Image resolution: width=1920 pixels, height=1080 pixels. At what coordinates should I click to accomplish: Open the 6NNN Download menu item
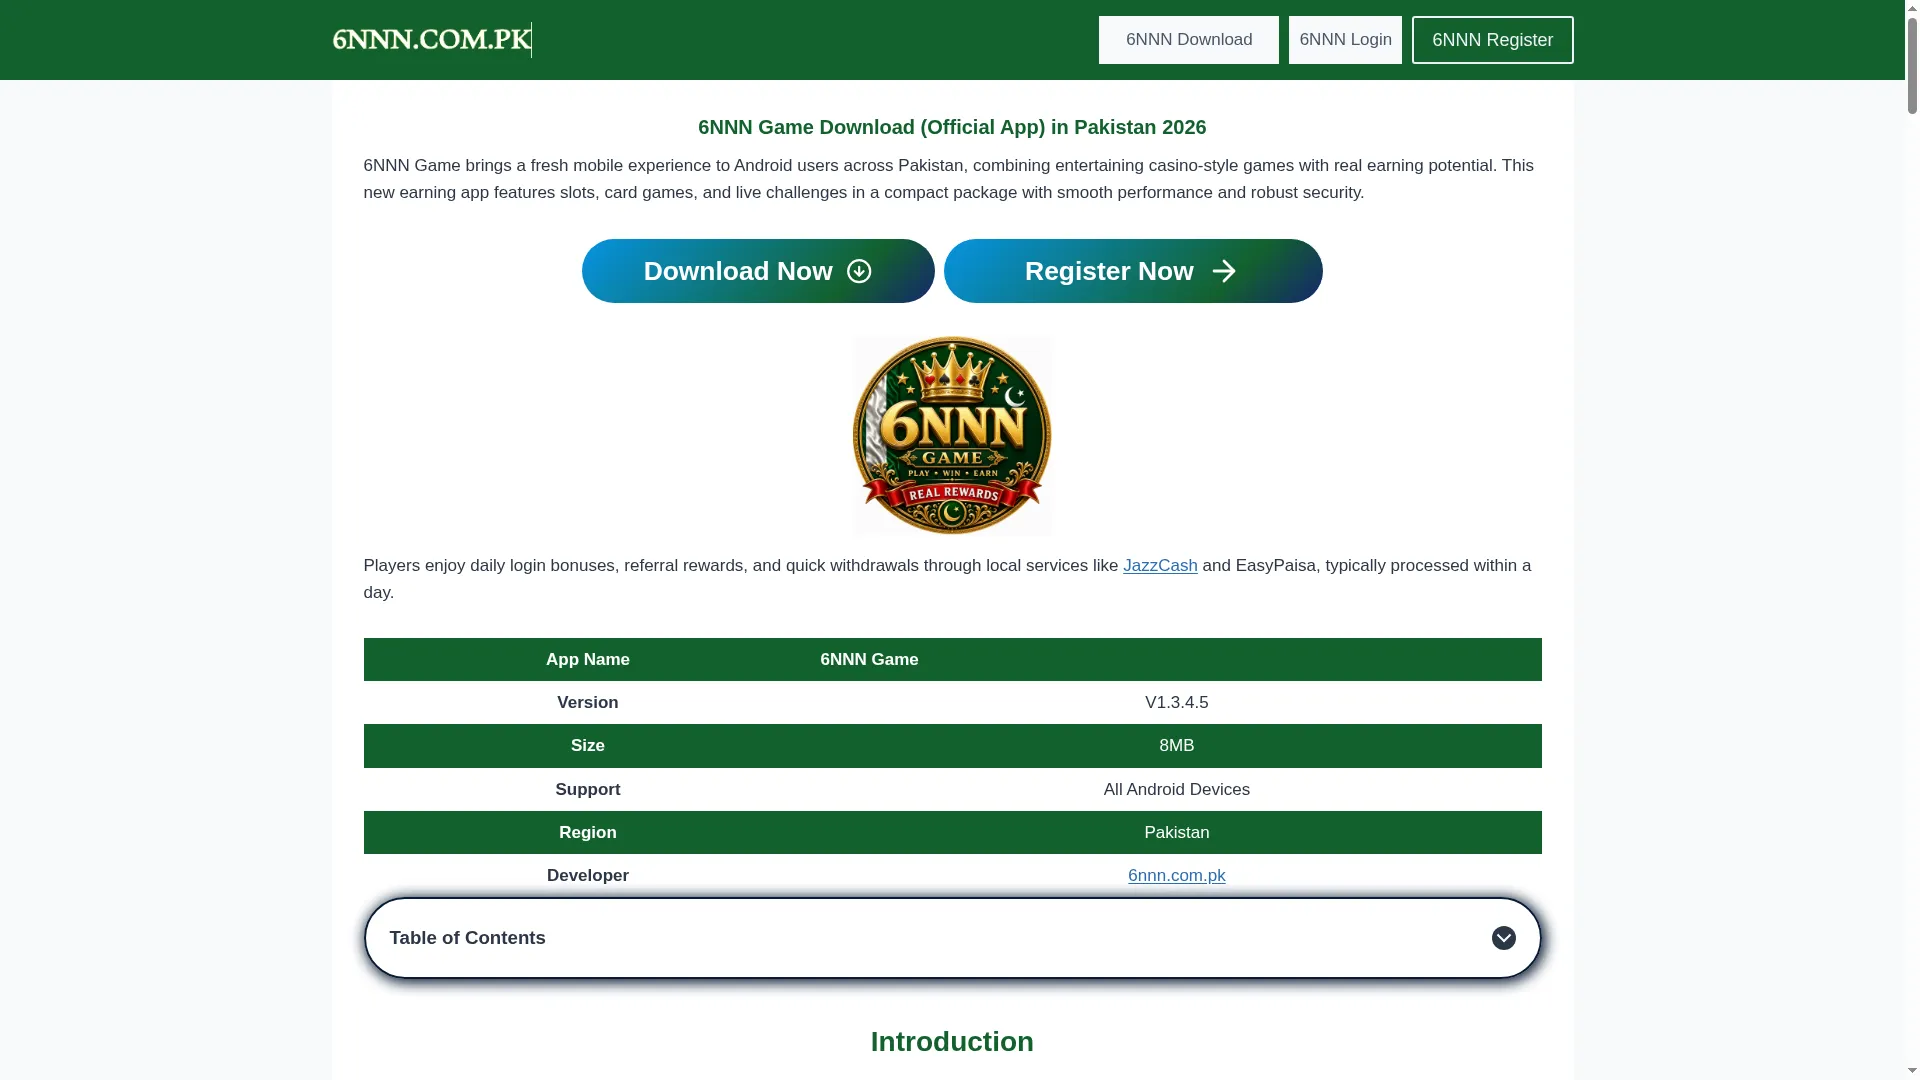(x=1188, y=40)
